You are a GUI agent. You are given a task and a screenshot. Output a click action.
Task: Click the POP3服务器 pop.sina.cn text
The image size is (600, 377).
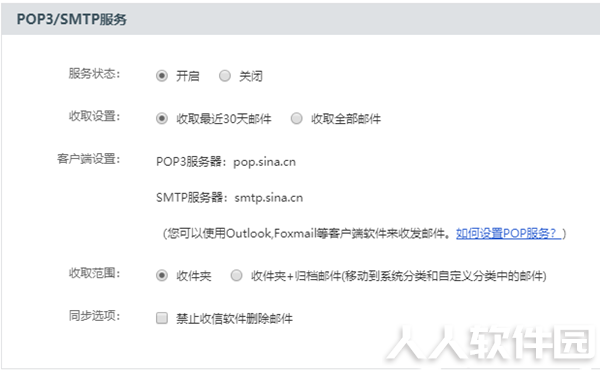[x=226, y=162]
